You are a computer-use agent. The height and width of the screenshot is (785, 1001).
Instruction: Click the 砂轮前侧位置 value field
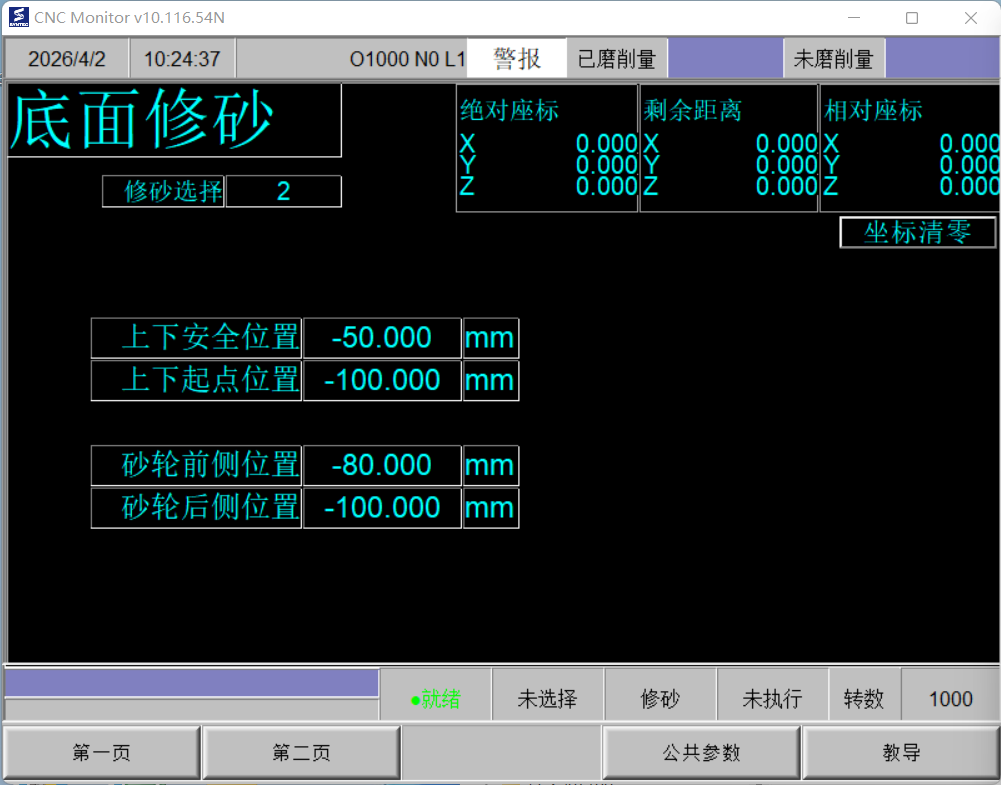point(382,466)
